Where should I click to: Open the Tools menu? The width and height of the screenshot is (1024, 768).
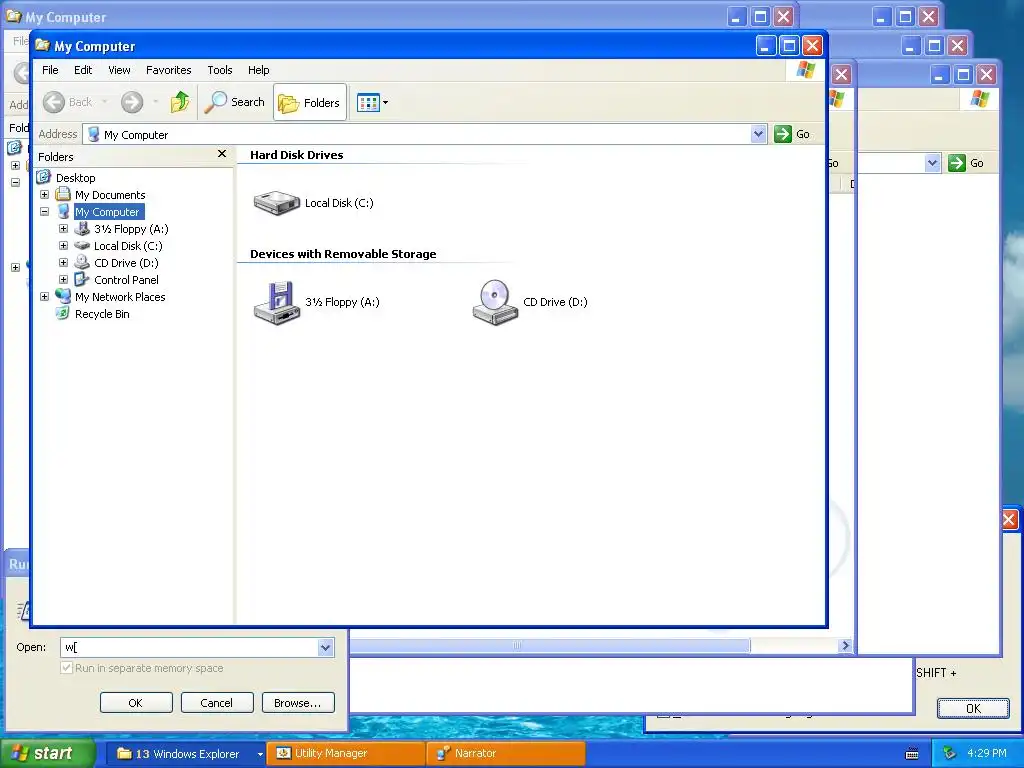pyautogui.click(x=219, y=70)
